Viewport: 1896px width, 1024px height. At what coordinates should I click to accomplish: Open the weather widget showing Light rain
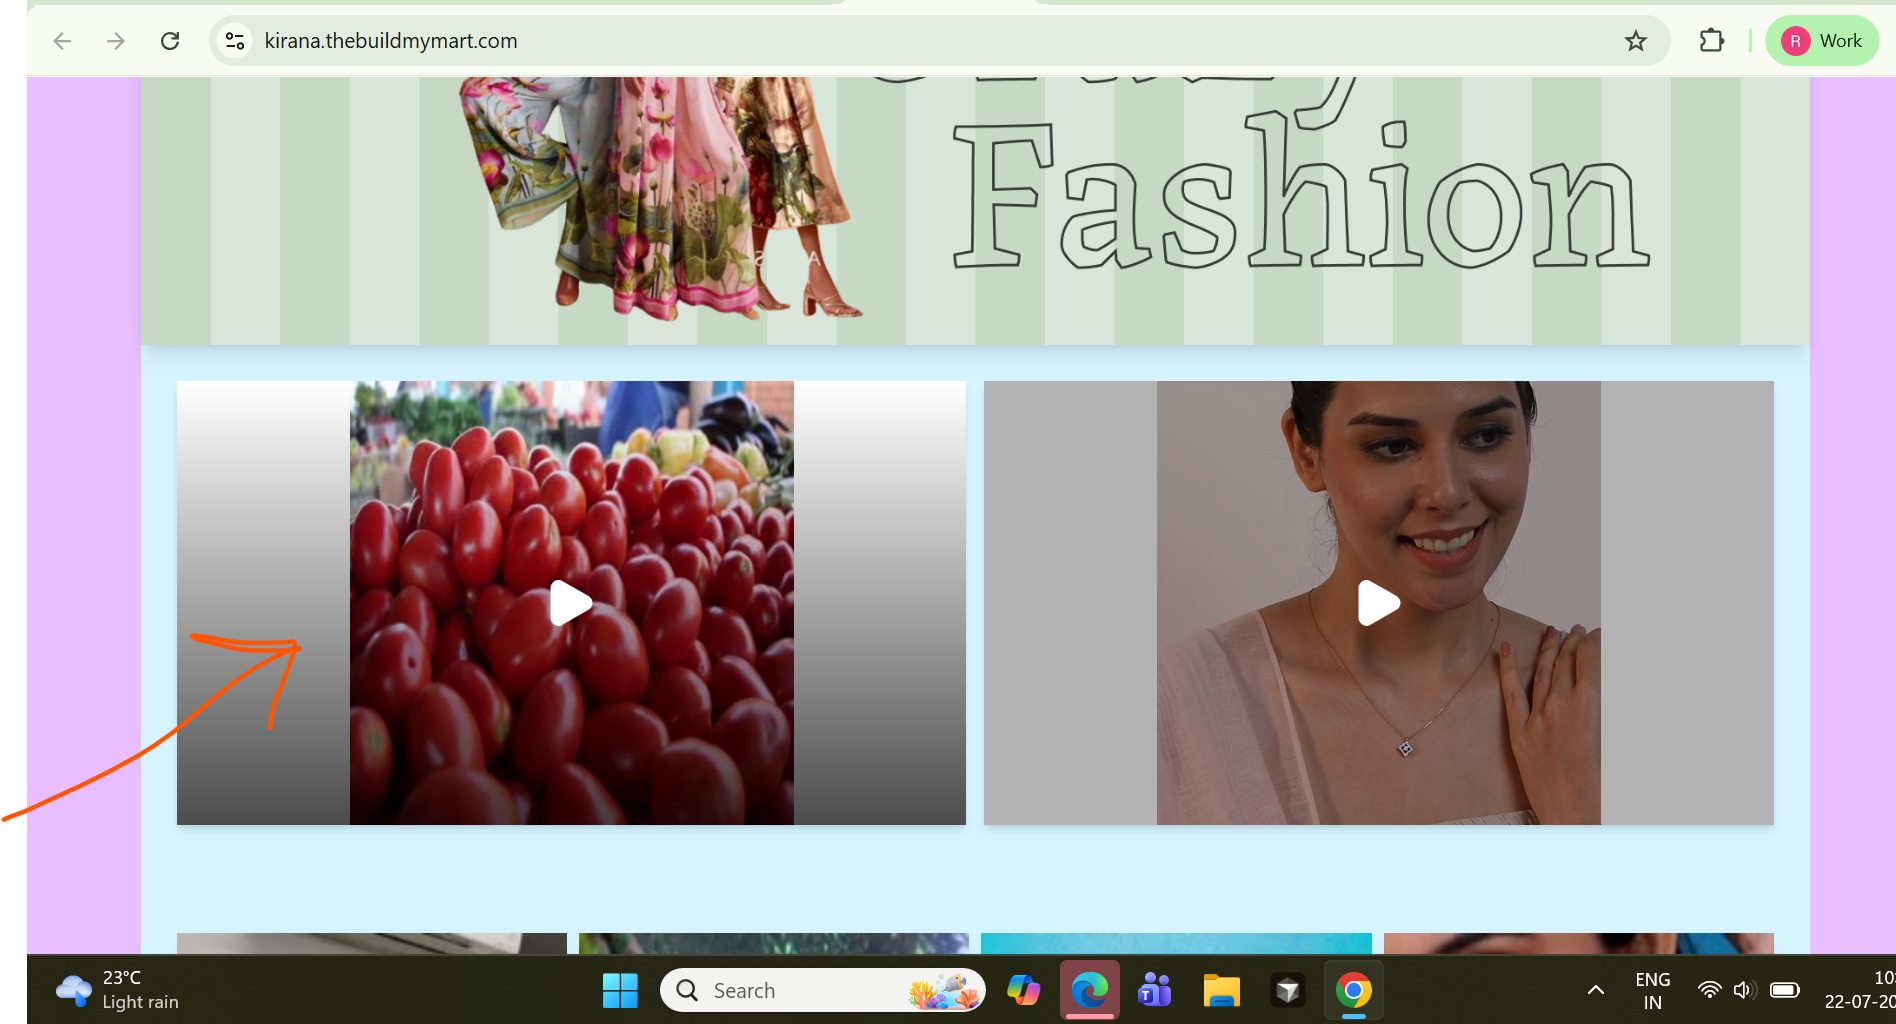point(118,990)
